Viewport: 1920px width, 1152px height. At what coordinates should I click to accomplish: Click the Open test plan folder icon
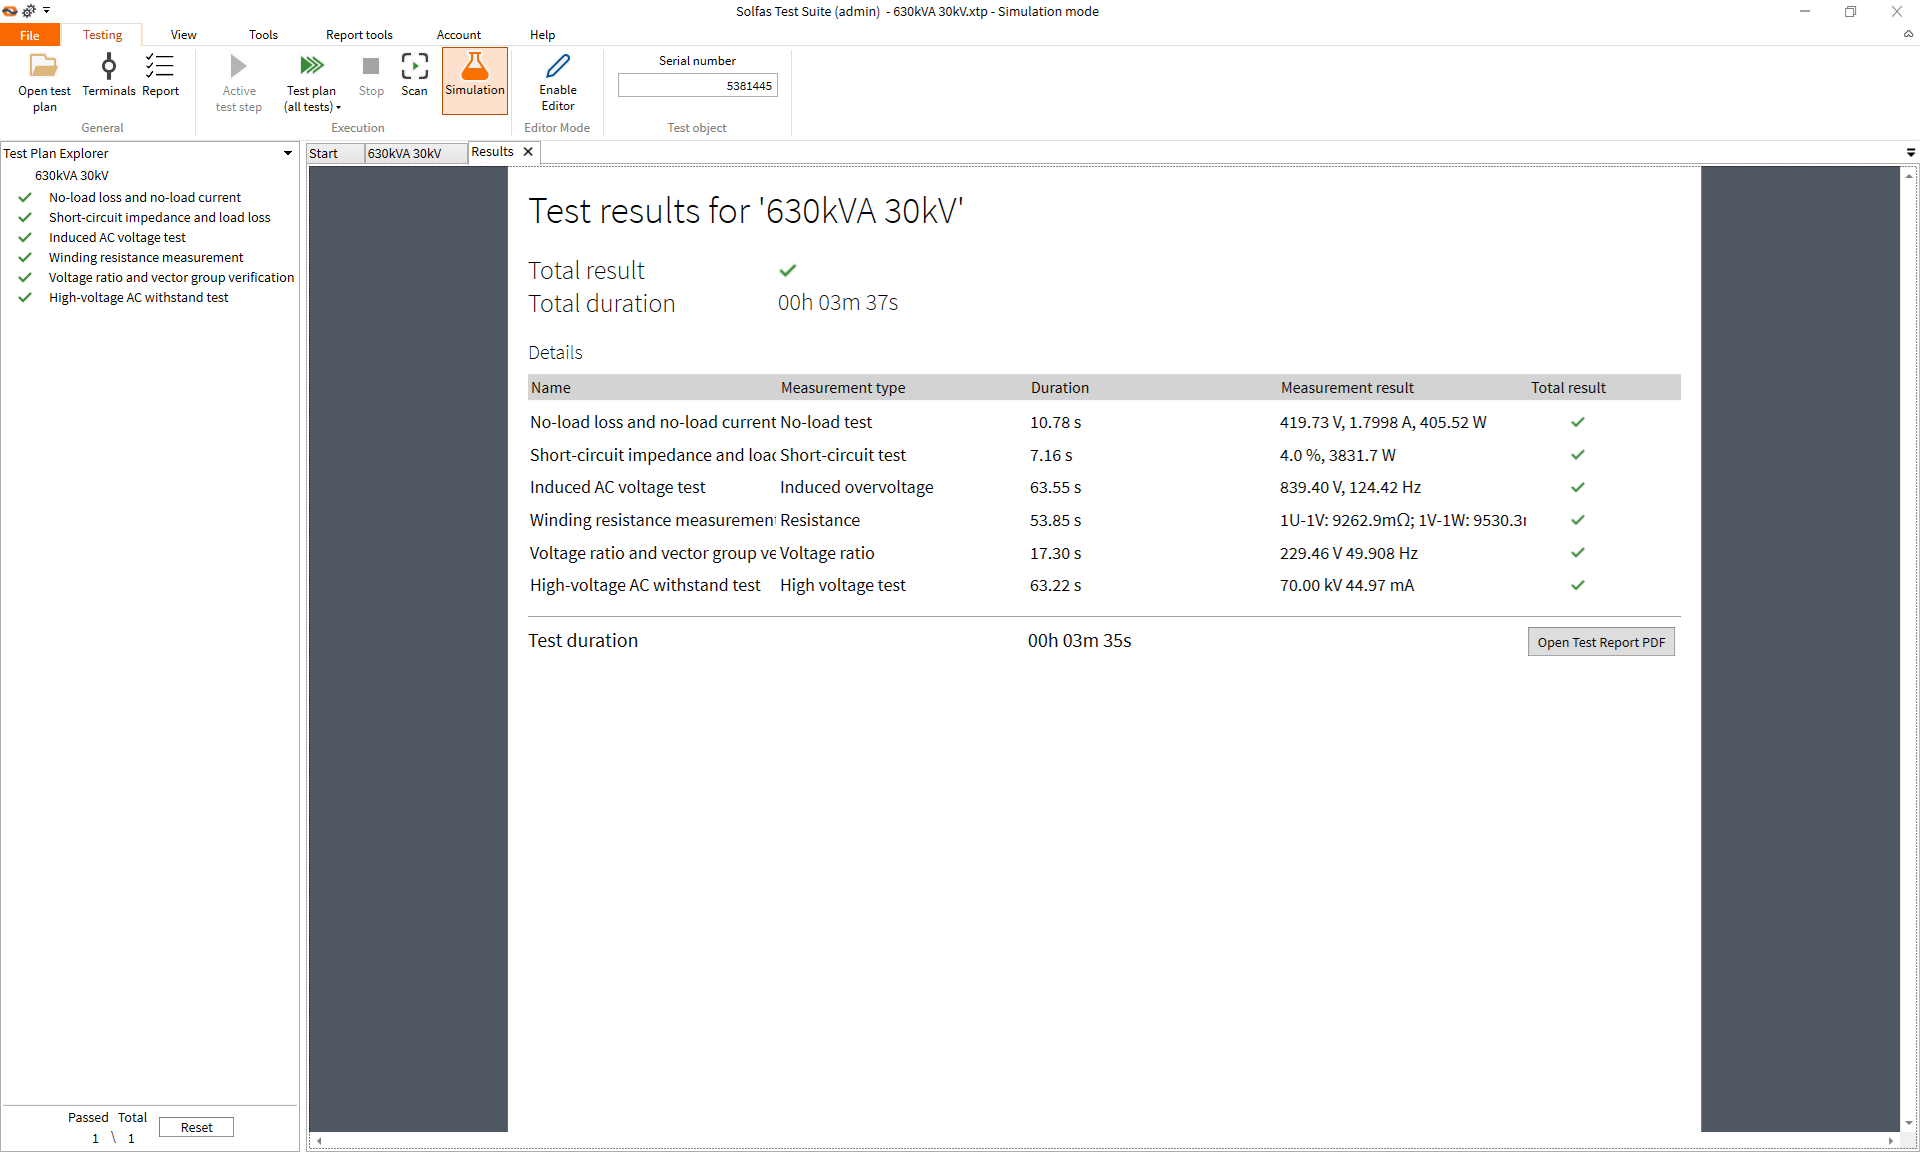pos(44,67)
